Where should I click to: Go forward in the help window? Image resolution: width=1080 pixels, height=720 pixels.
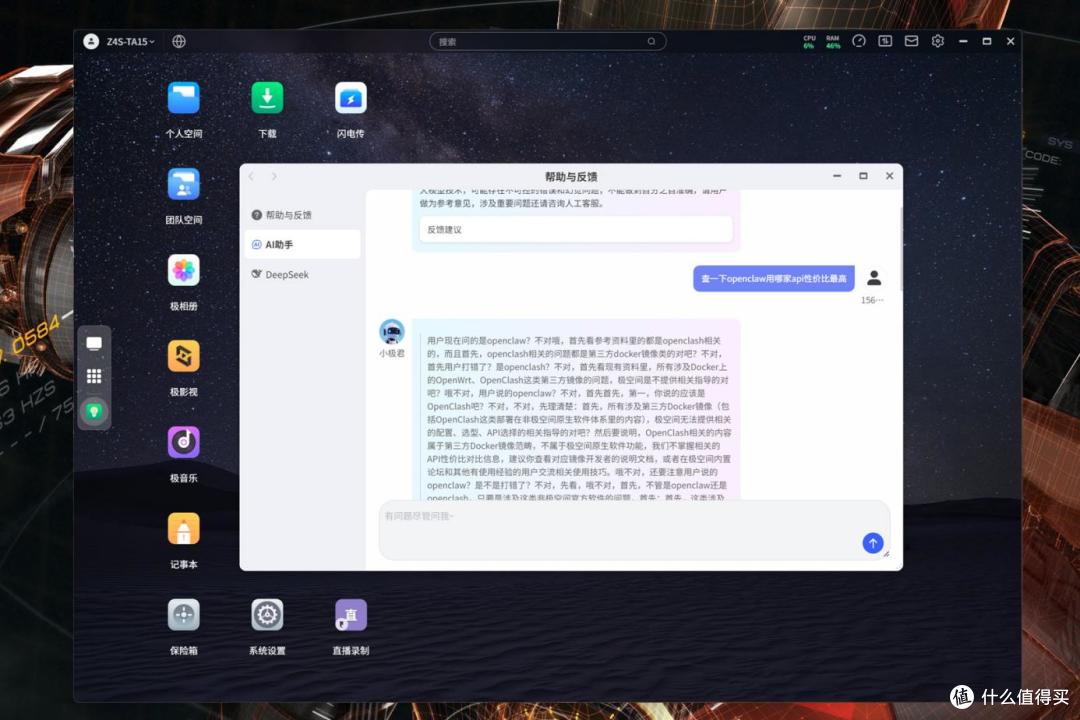(274, 176)
